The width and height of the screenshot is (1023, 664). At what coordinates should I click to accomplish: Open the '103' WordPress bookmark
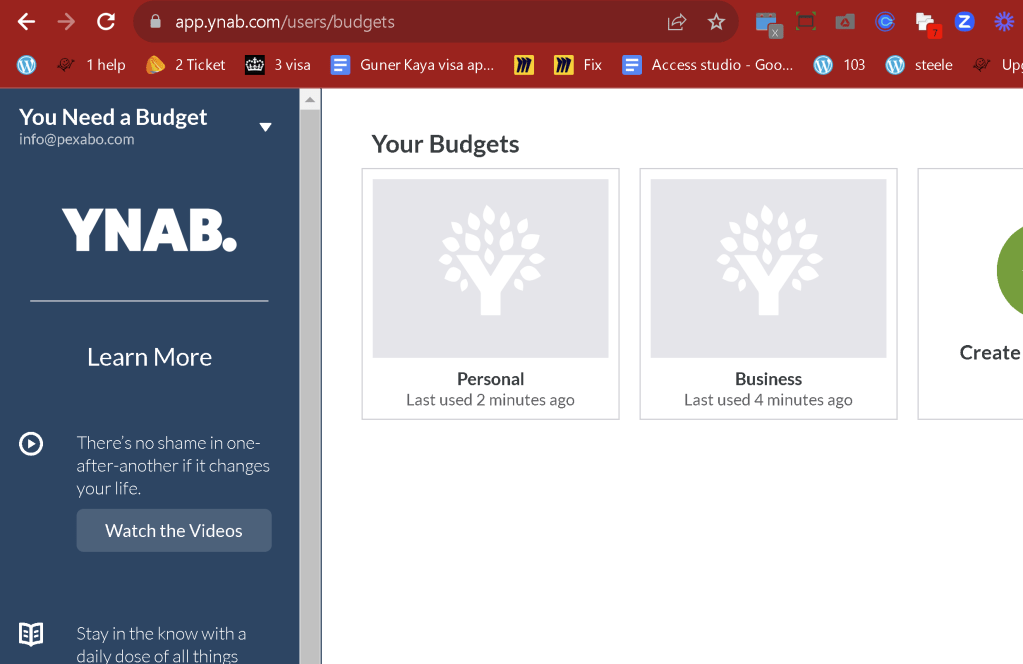(x=839, y=65)
